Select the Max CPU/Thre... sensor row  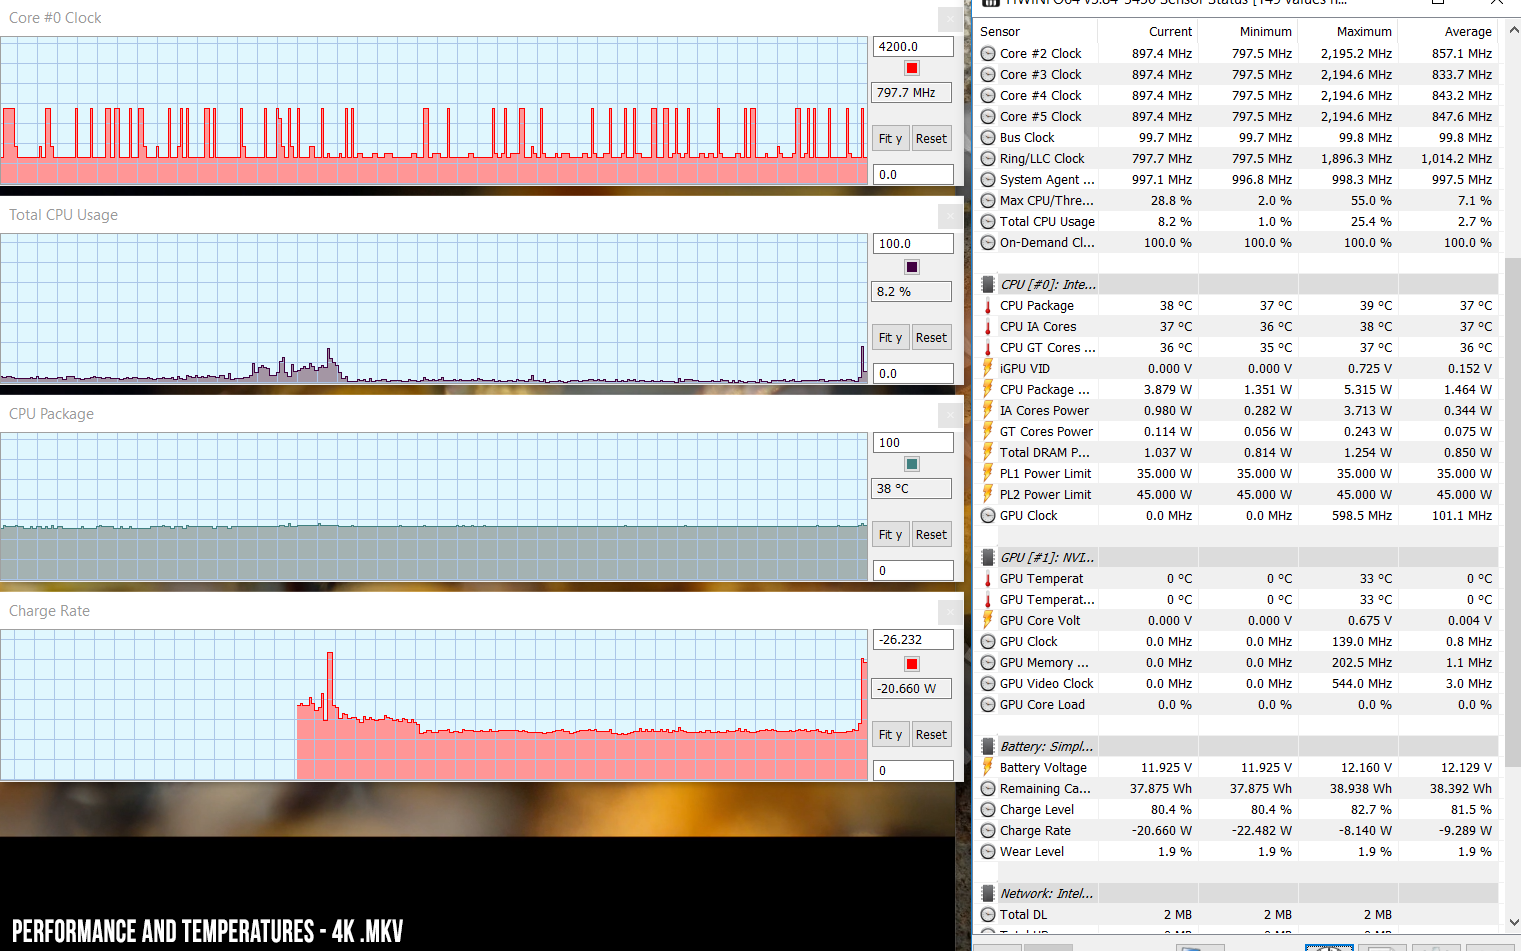tap(1238, 201)
